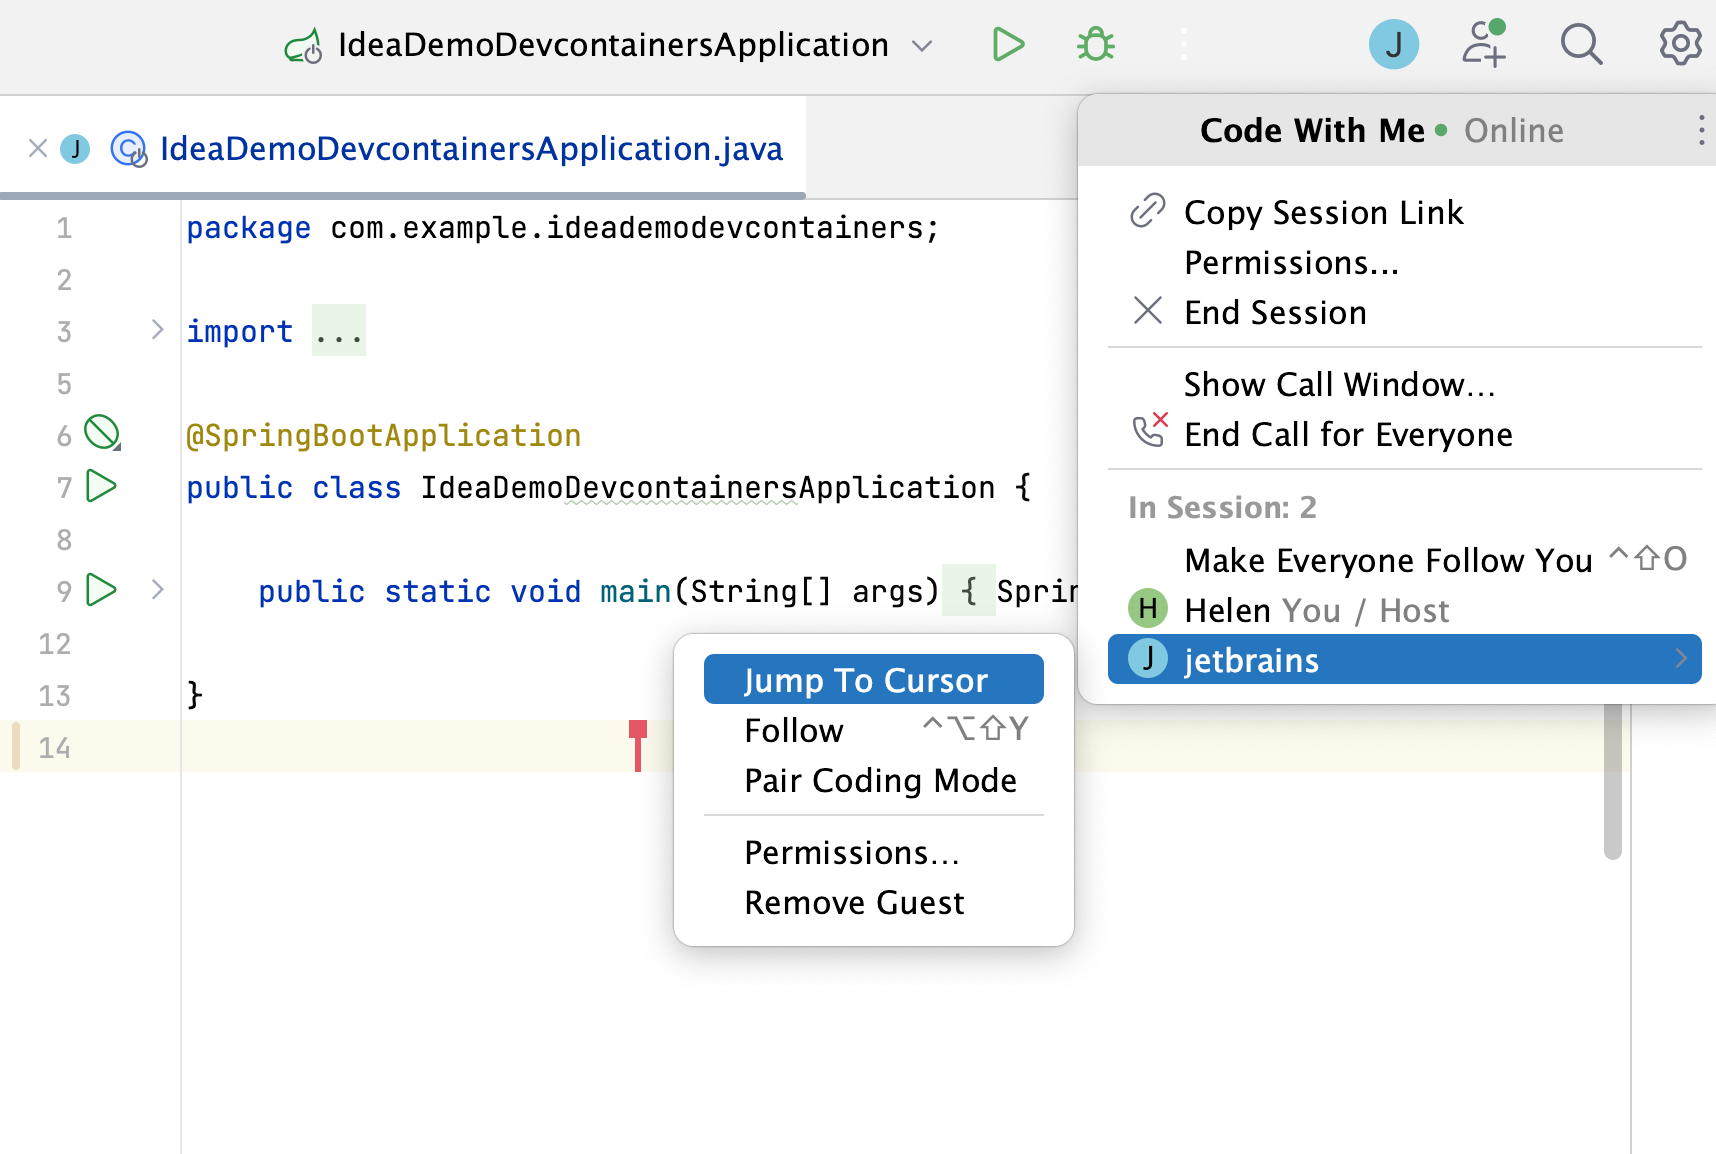Click End Session
This screenshot has width=1716, height=1154.
click(1275, 312)
